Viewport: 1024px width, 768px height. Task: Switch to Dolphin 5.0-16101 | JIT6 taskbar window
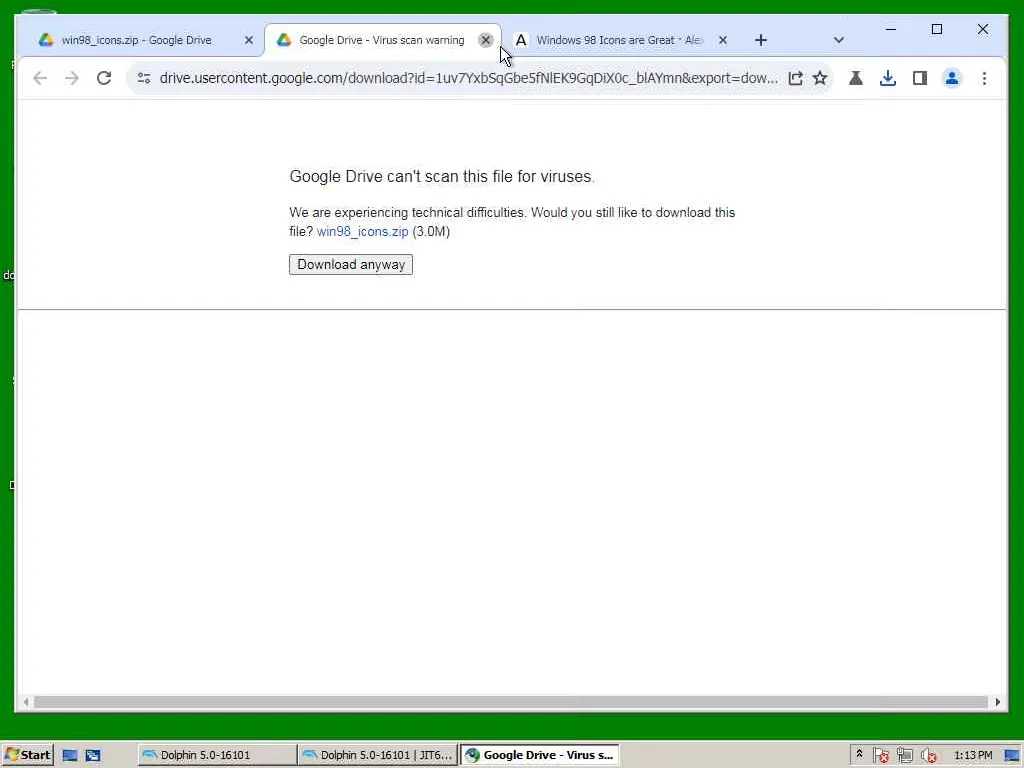[x=377, y=755]
